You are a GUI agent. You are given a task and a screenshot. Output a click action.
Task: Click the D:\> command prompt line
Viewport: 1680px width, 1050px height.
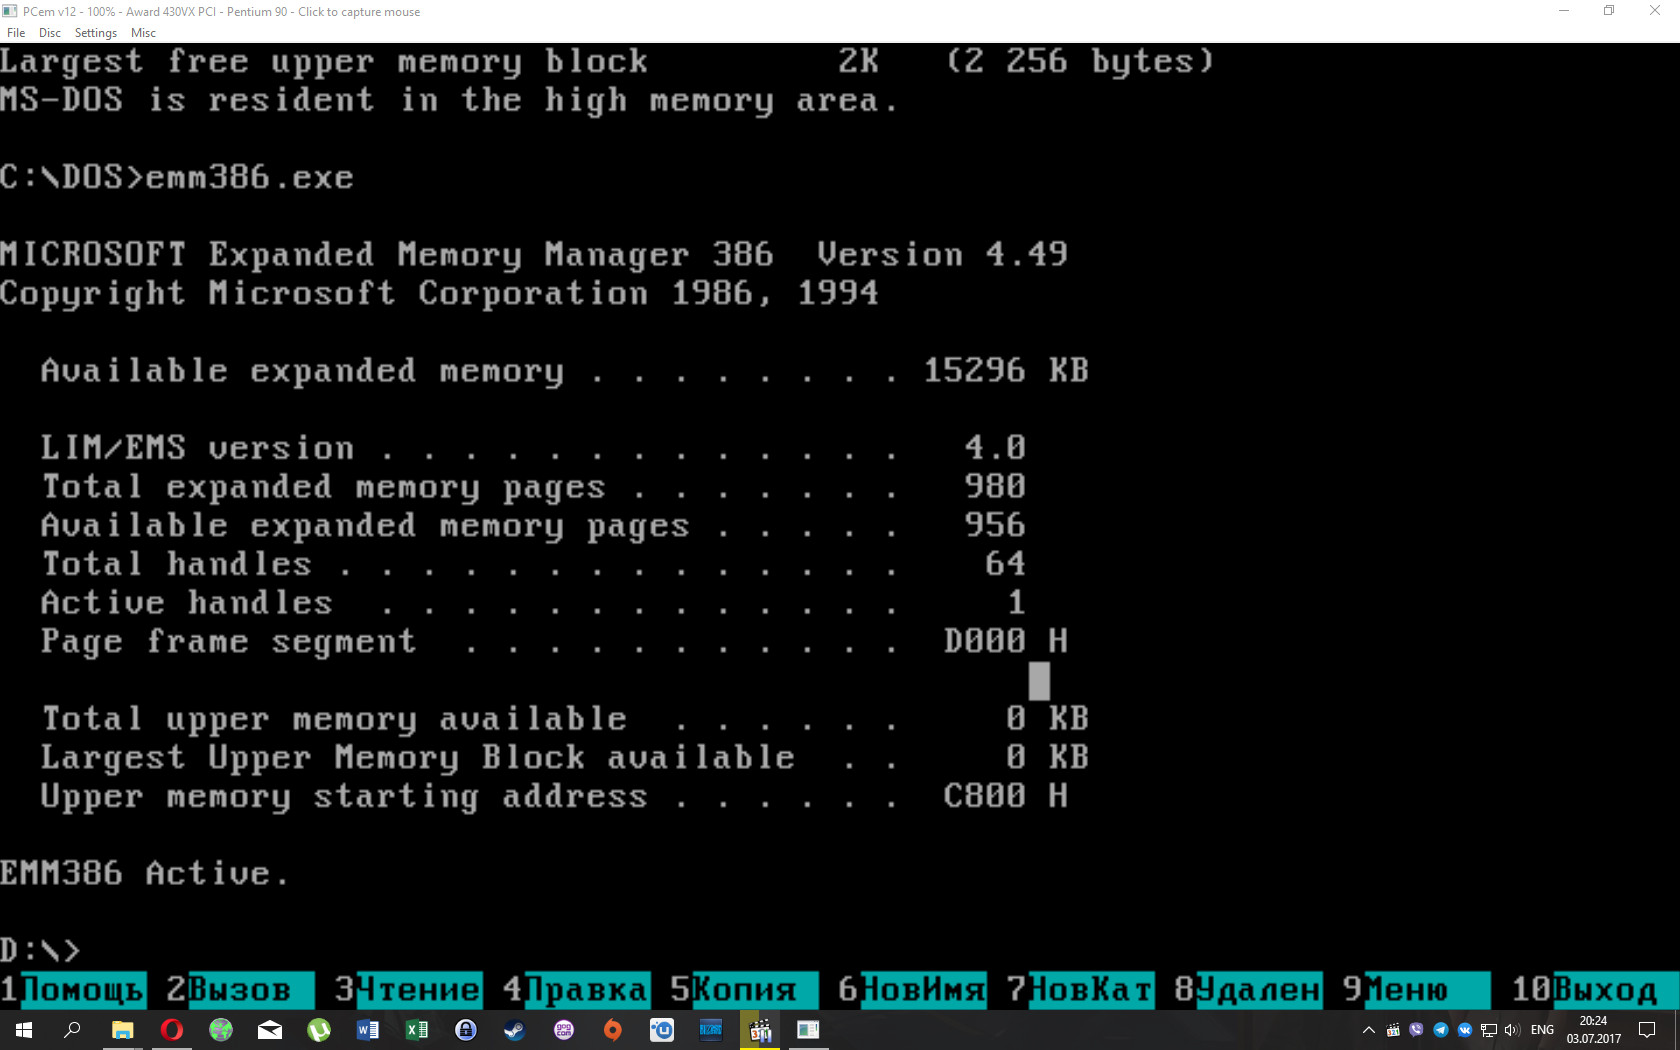(x=40, y=949)
